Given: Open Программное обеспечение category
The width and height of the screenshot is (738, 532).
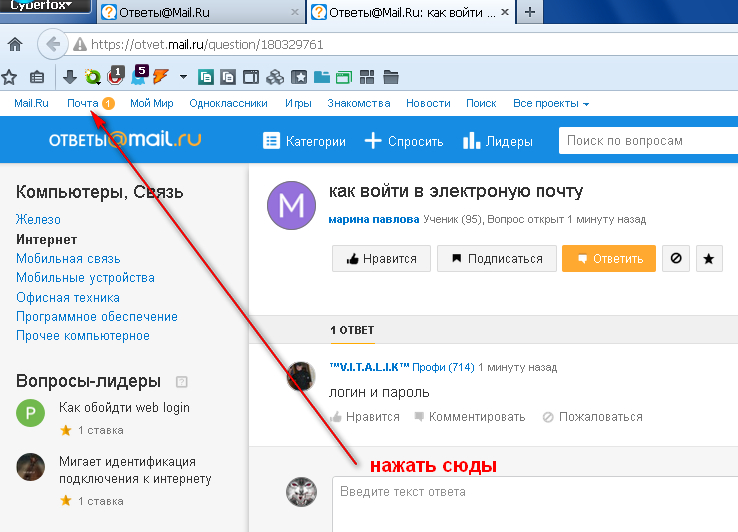Looking at the screenshot, I should (96, 316).
